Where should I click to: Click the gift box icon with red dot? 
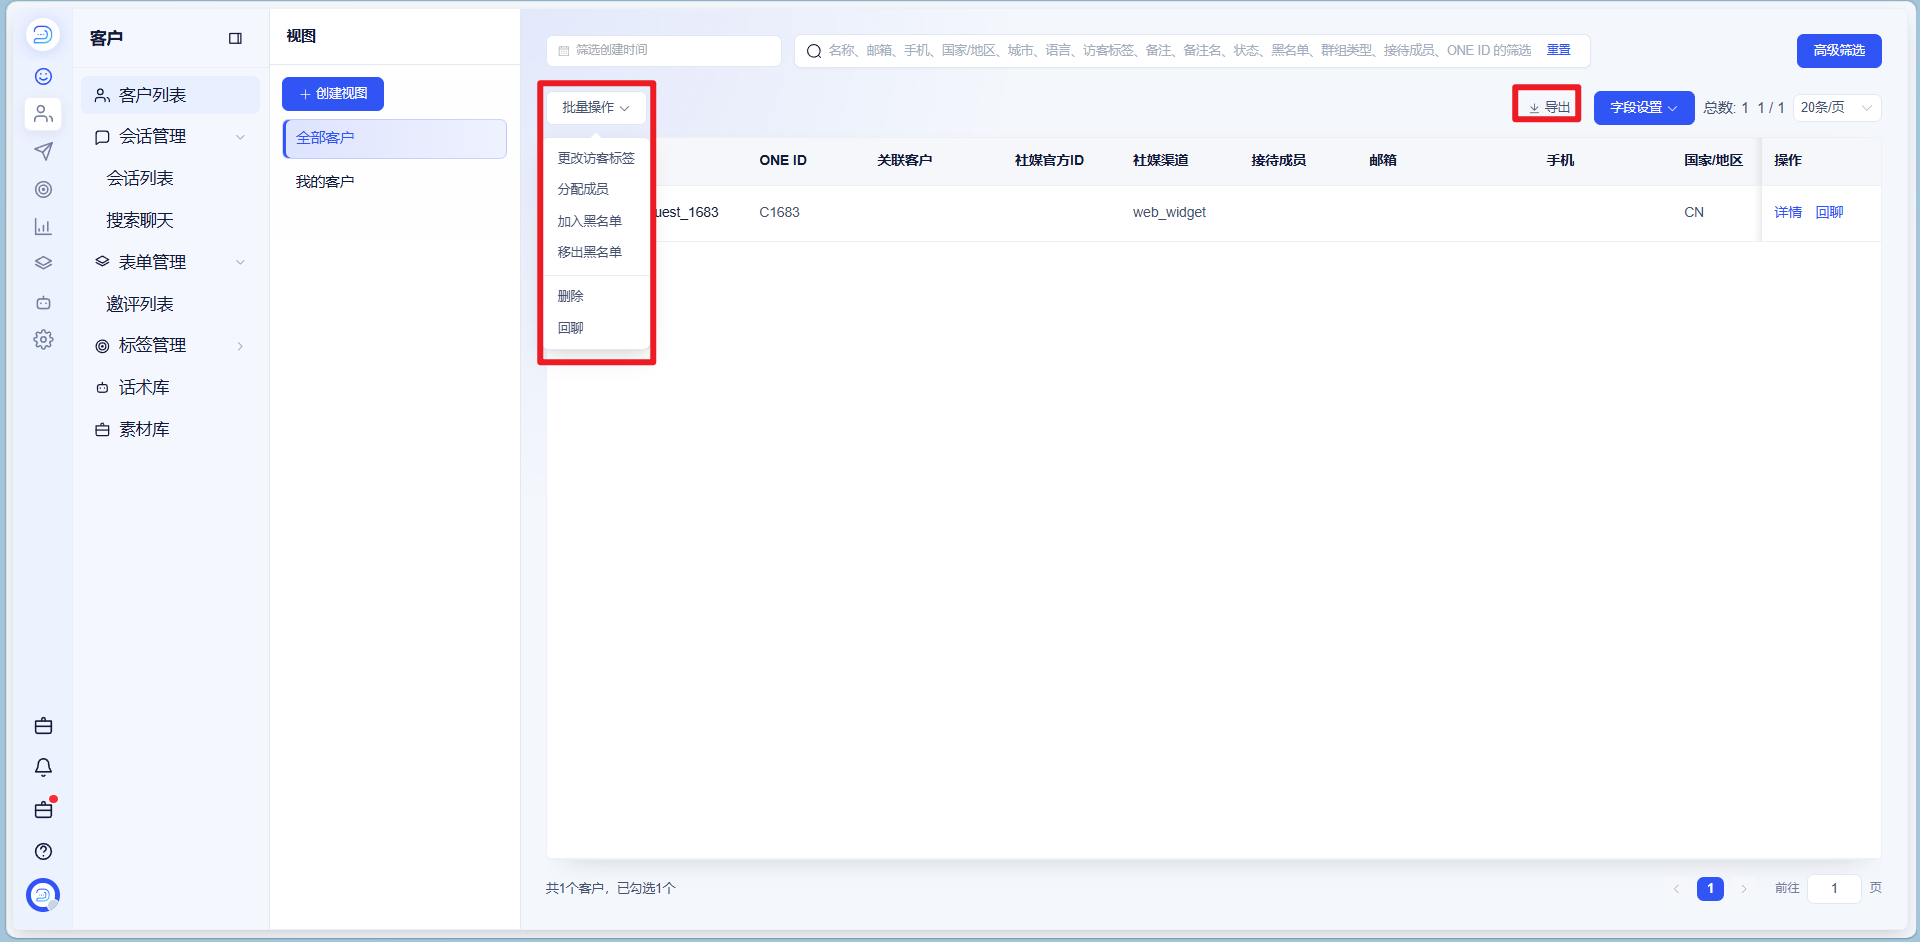[43, 809]
